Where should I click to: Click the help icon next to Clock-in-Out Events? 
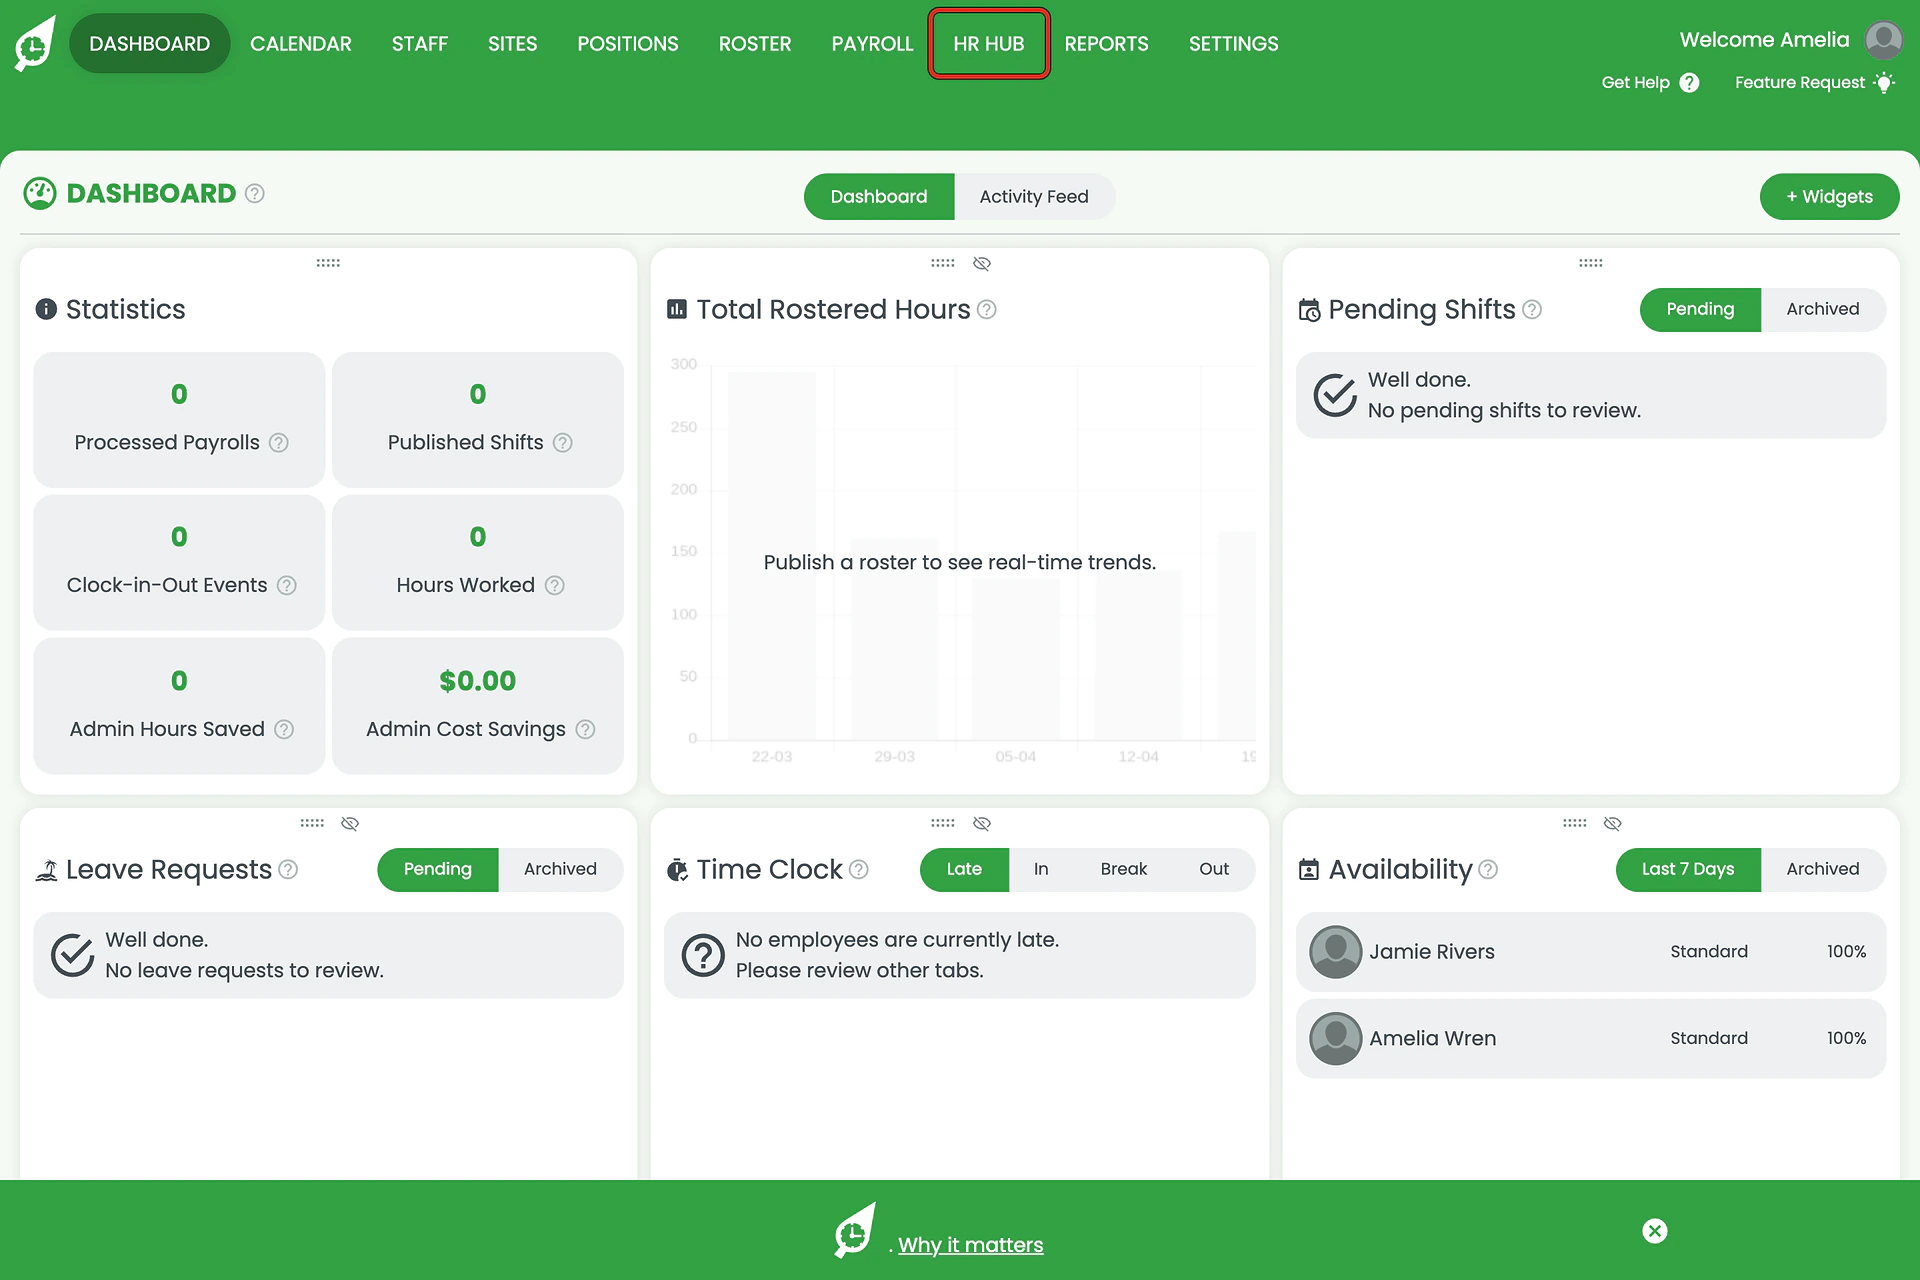click(x=287, y=585)
